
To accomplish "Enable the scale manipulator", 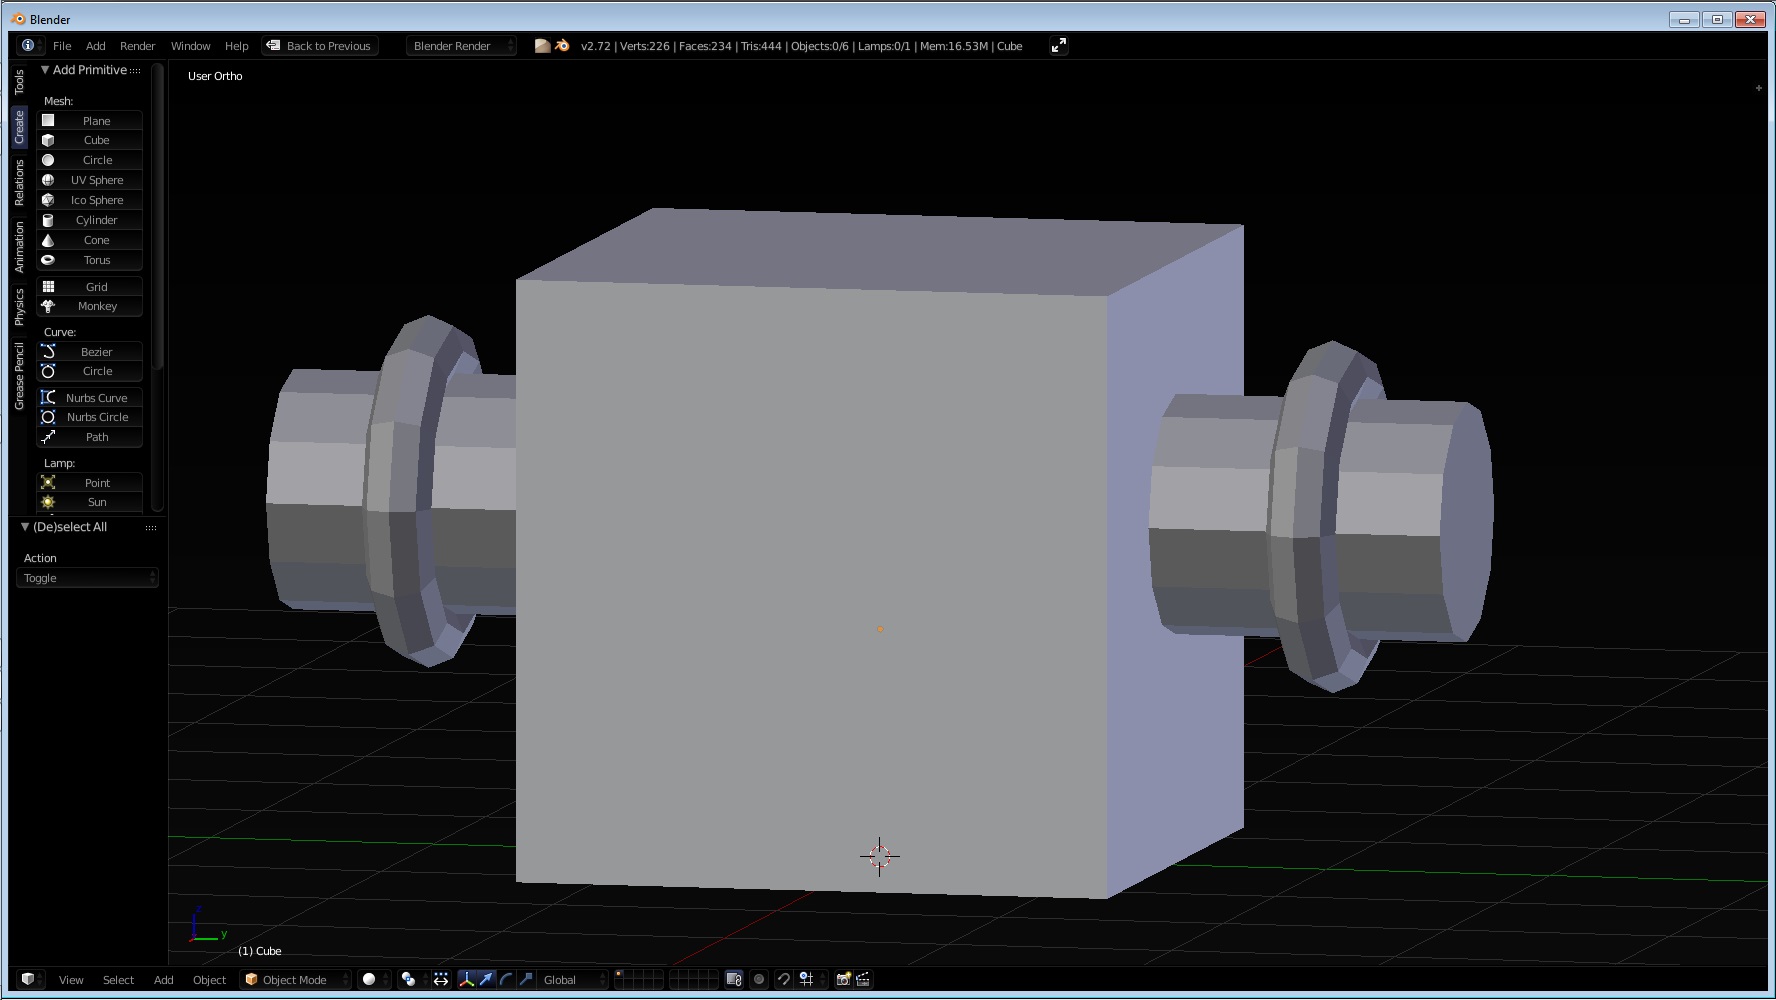I will (526, 980).
